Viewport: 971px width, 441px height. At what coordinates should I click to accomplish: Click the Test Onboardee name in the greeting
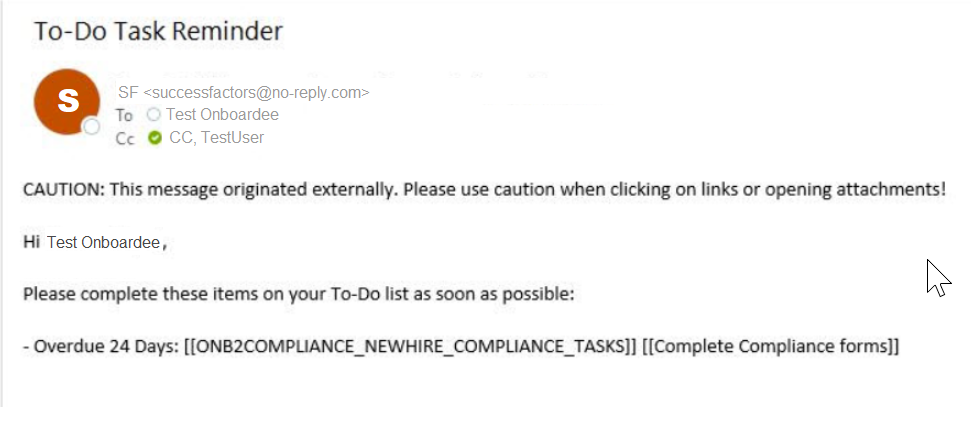click(103, 242)
